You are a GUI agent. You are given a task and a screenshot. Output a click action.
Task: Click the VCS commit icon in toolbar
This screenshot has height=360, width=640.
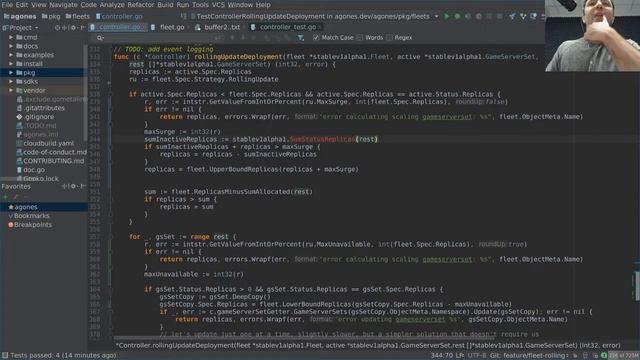point(523,16)
